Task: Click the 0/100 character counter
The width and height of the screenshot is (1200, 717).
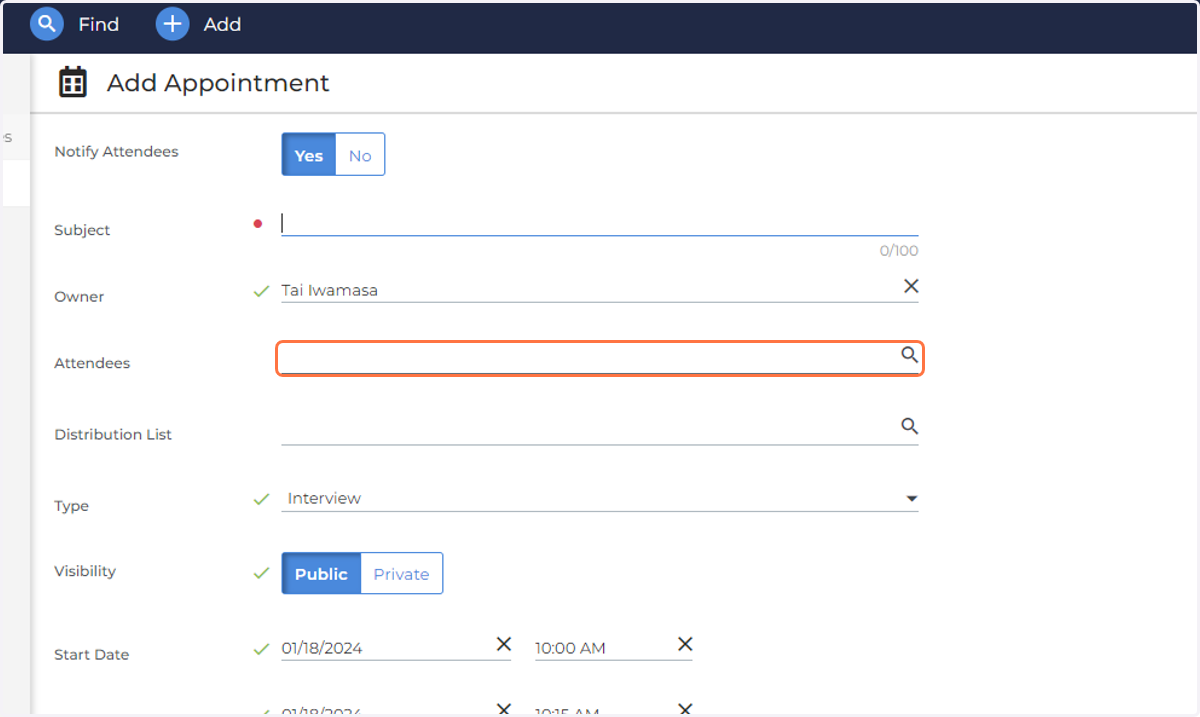Action: point(899,251)
